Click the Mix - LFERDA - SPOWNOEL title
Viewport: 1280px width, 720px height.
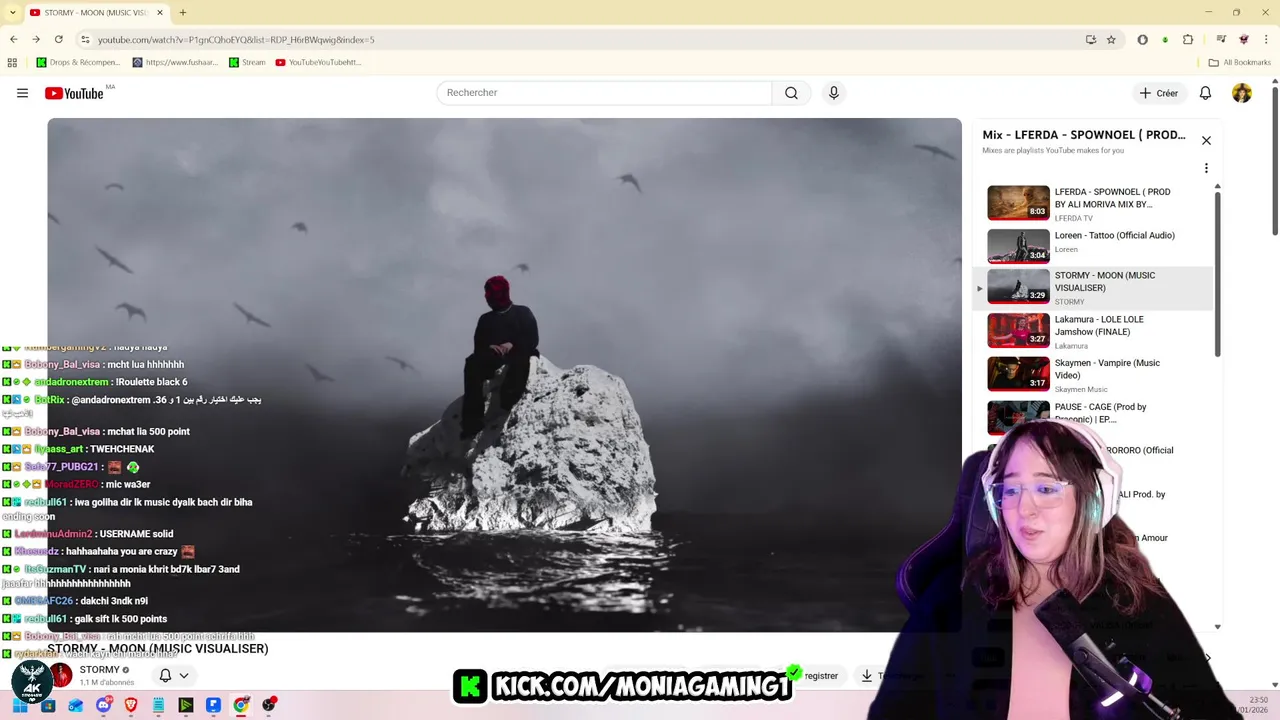click(x=1084, y=135)
